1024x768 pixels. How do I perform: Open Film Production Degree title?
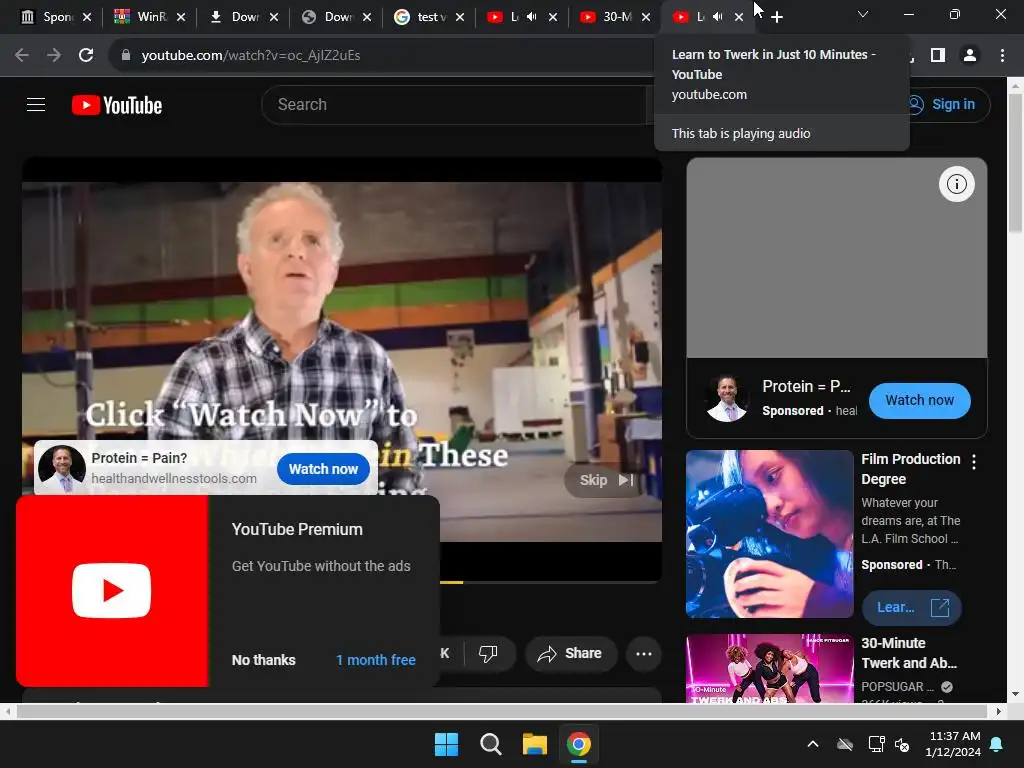coord(910,469)
